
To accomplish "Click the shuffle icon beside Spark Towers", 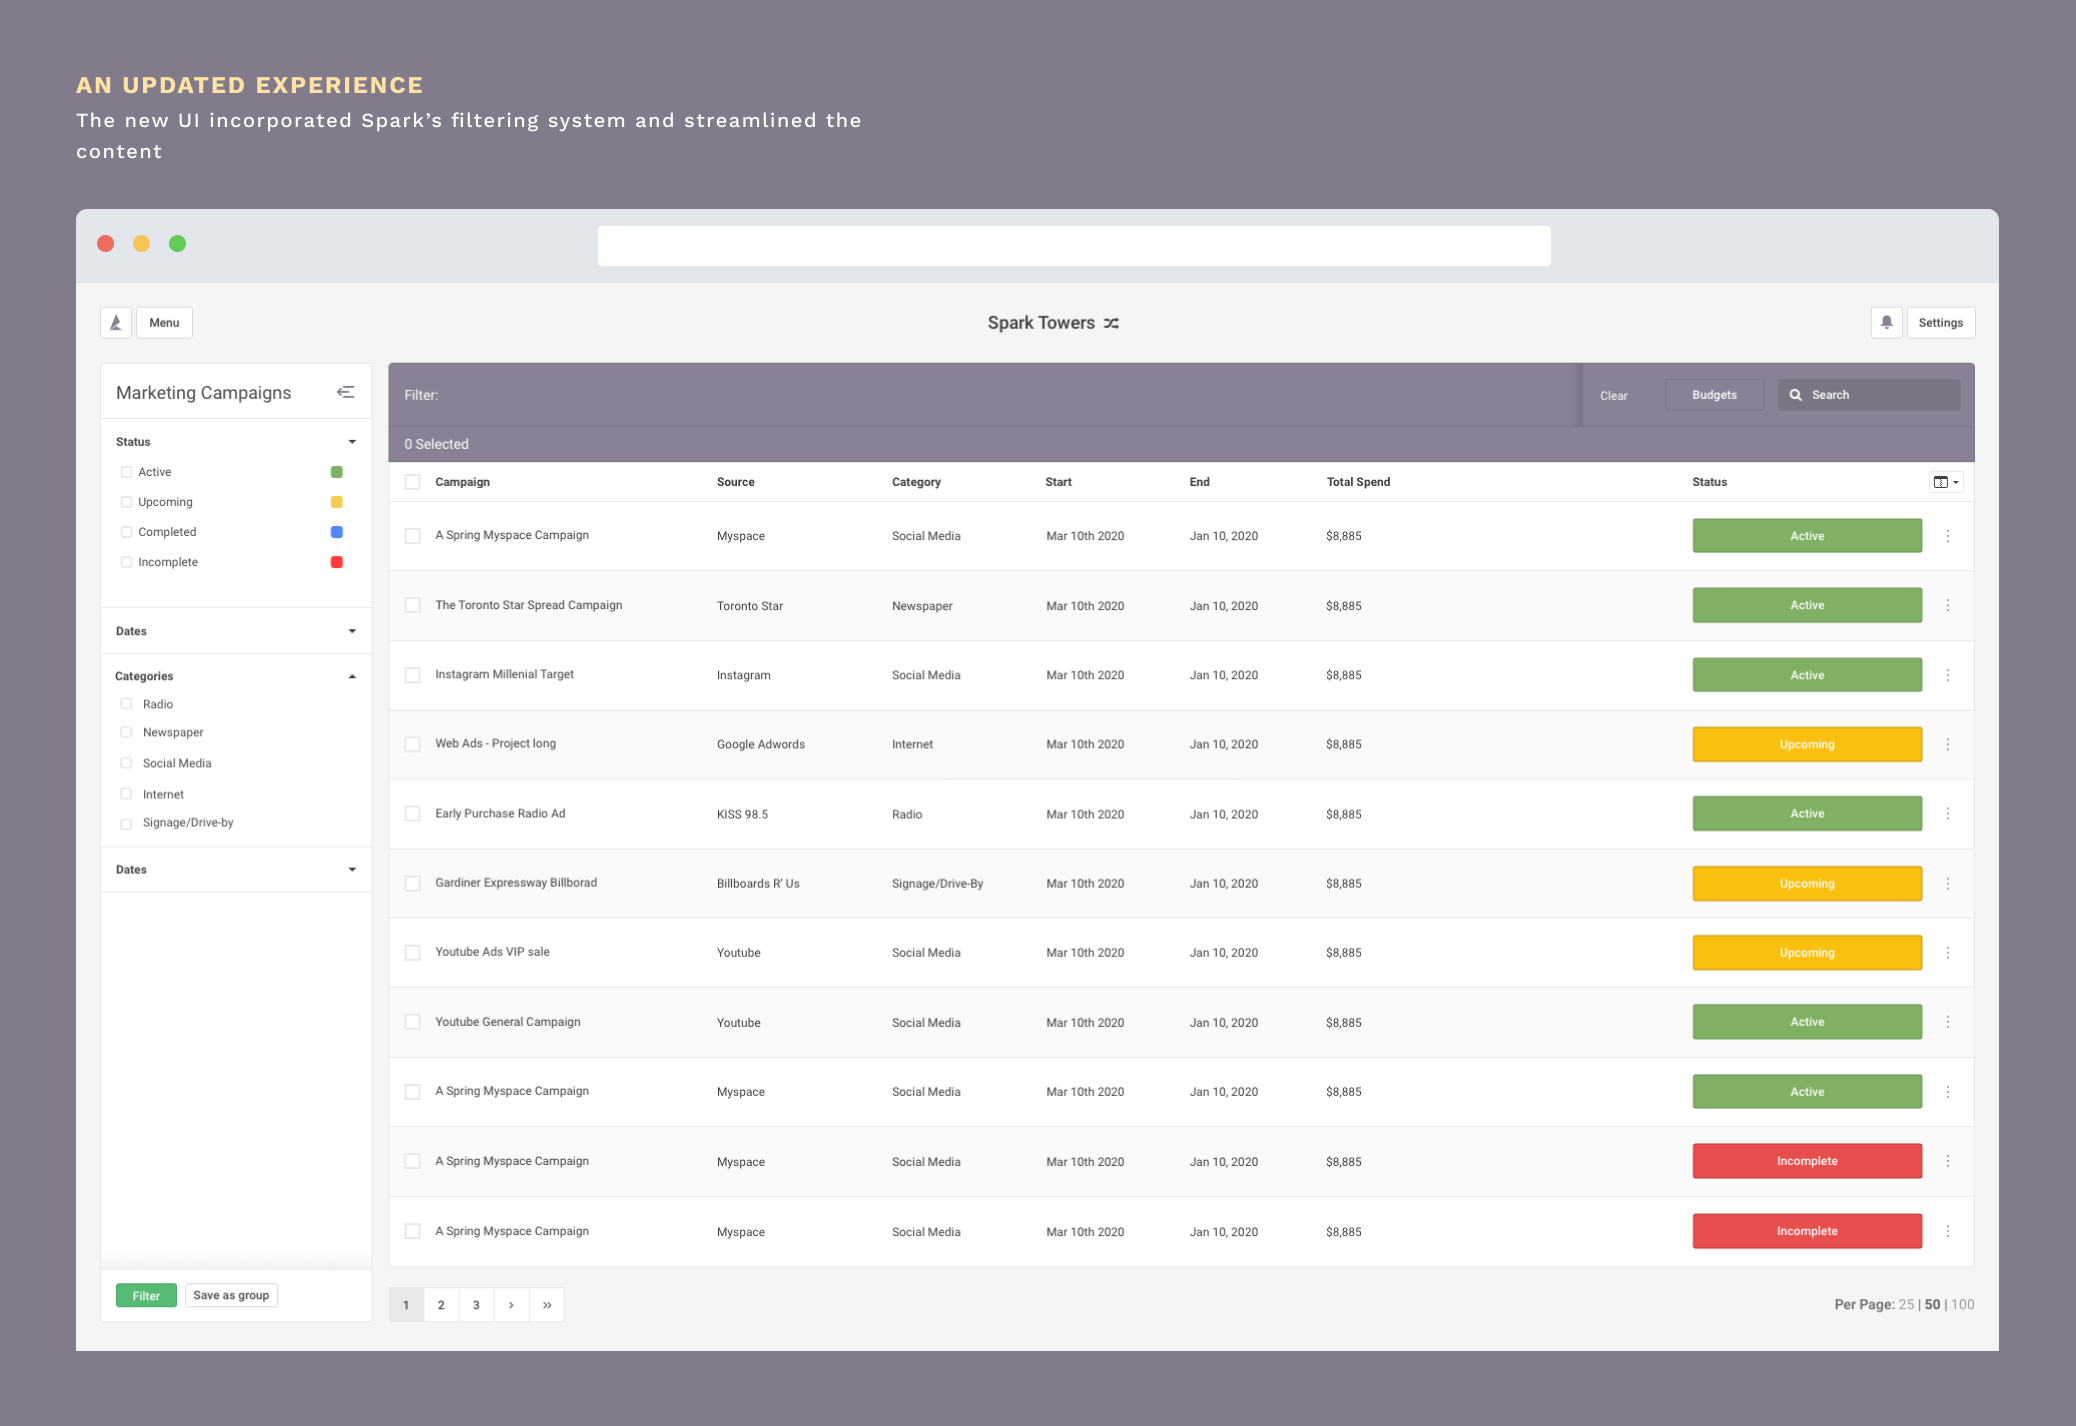I will pos(1111,323).
